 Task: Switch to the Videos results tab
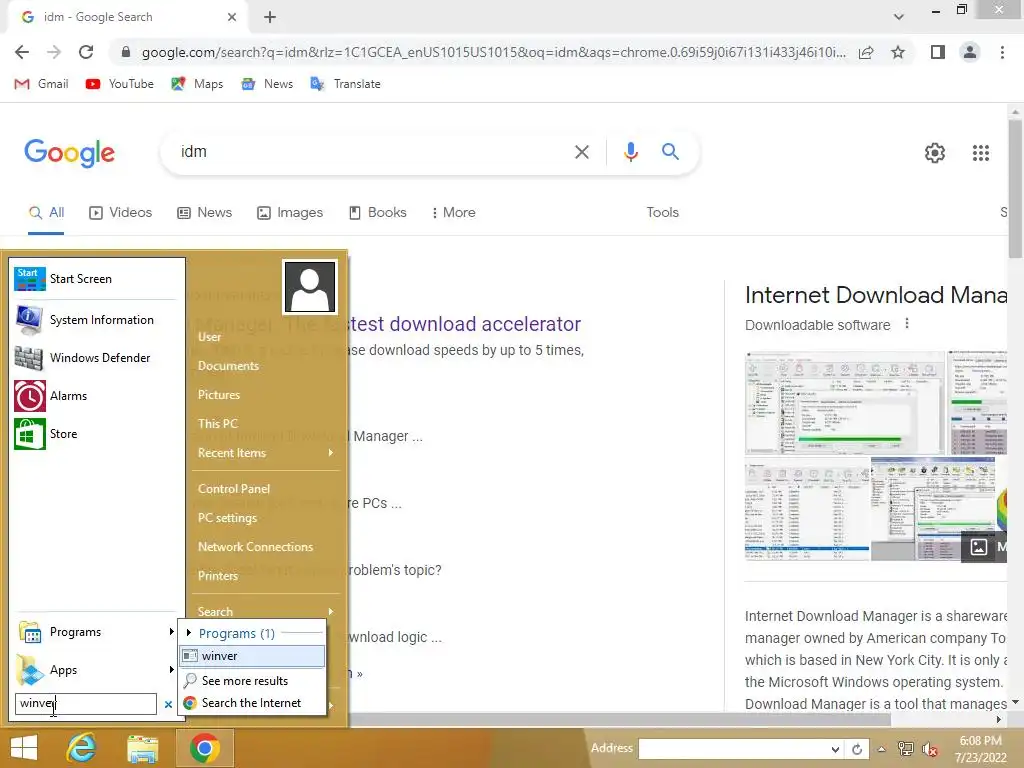120,213
